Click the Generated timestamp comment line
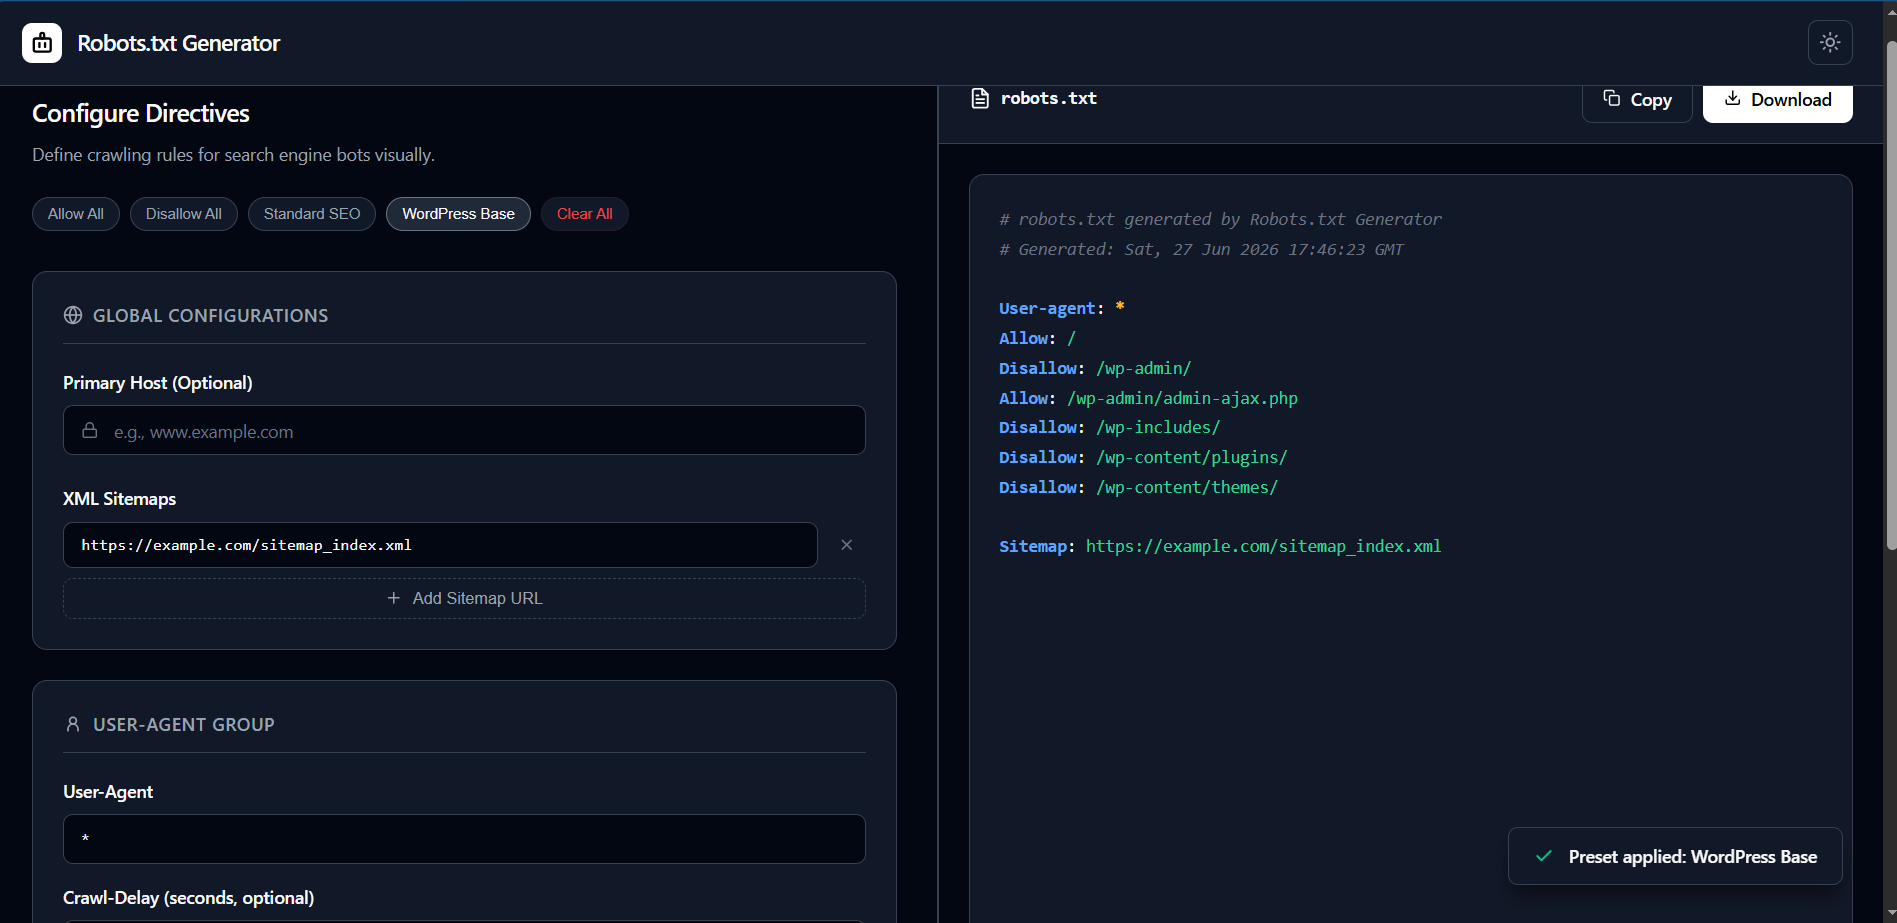This screenshot has width=1897, height=923. [x=1201, y=249]
